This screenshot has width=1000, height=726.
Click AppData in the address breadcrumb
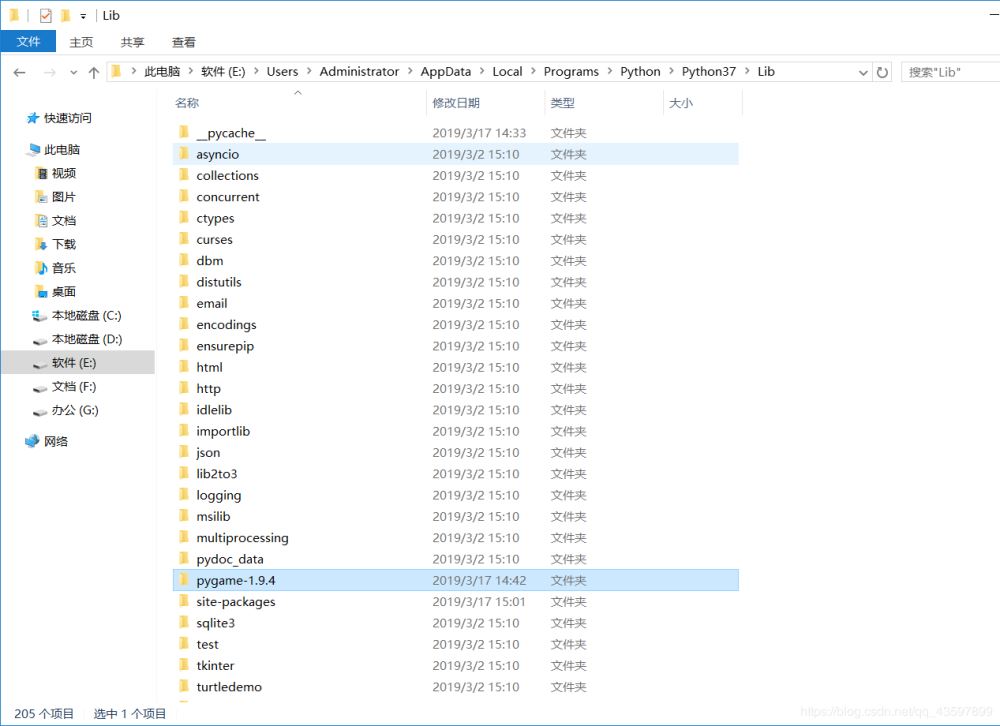coord(445,71)
